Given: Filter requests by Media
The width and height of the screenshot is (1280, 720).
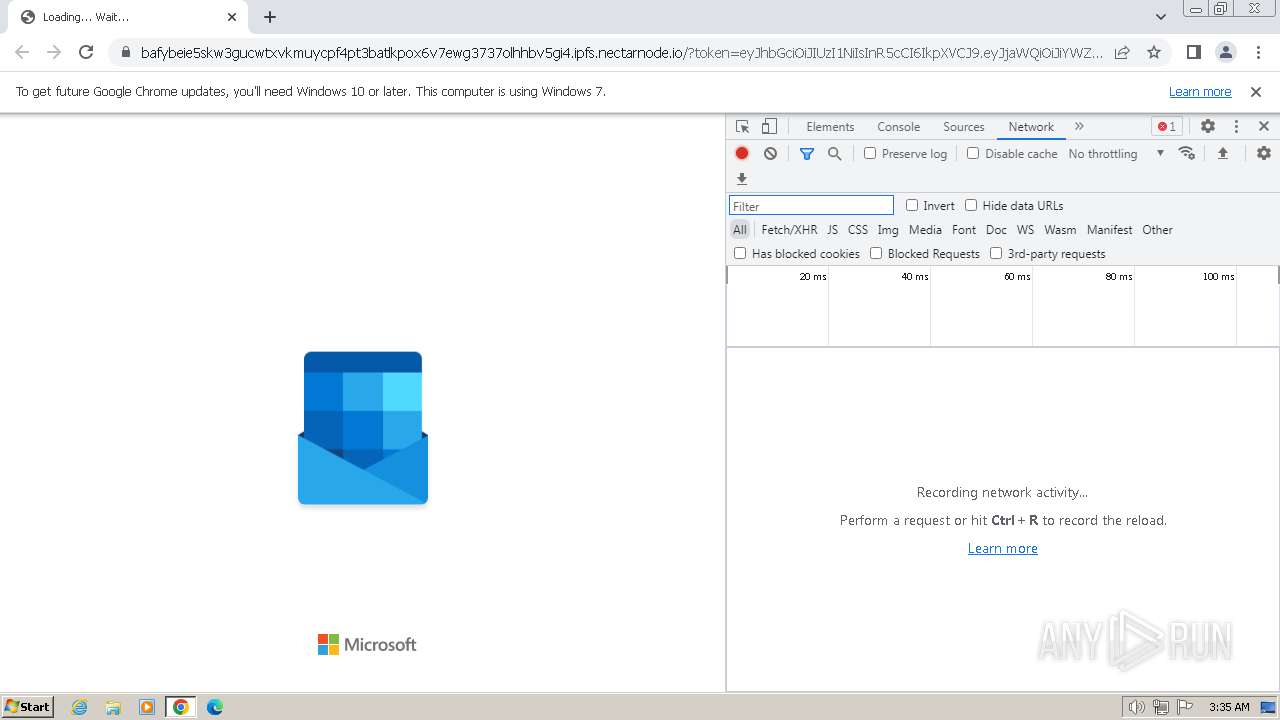Looking at the screenshot, I should [x=925, y=230].
